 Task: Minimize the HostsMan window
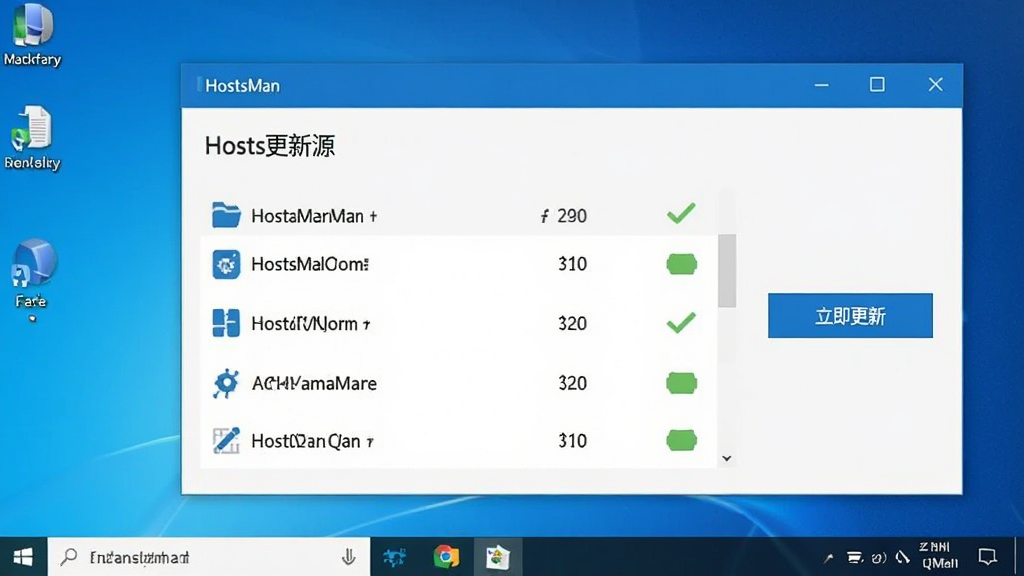[x=822, y=85]
